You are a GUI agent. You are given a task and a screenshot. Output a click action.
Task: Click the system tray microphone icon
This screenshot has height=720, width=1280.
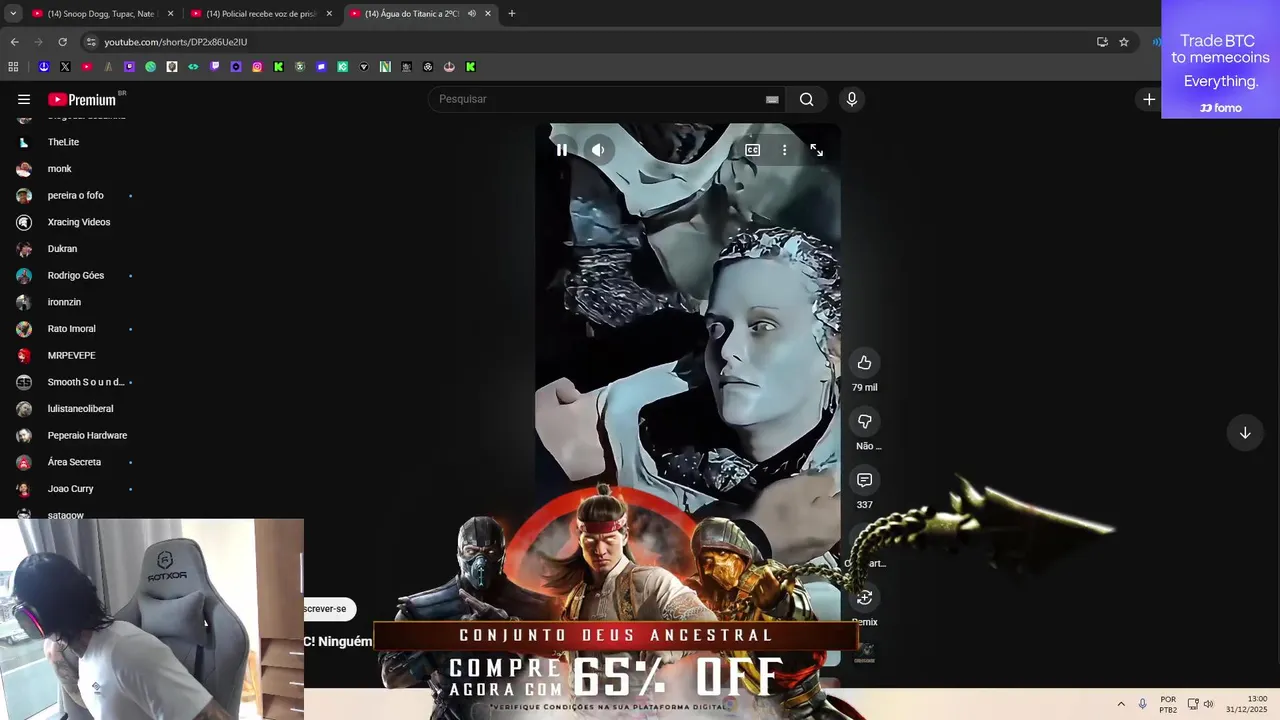[x=1142, y=704]
